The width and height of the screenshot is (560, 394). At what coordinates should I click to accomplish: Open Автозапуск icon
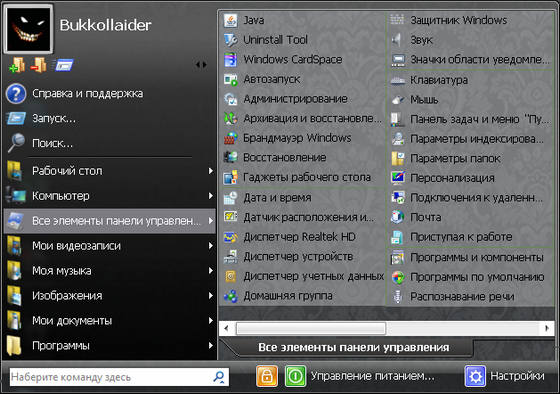click(231, 79)
